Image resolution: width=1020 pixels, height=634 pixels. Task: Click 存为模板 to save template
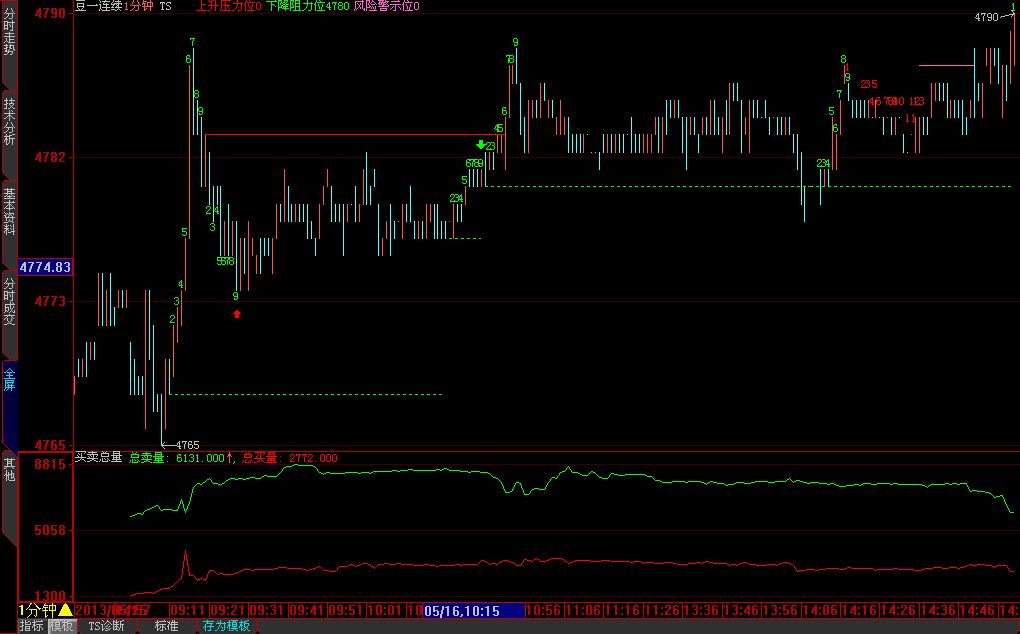point(226,626)
